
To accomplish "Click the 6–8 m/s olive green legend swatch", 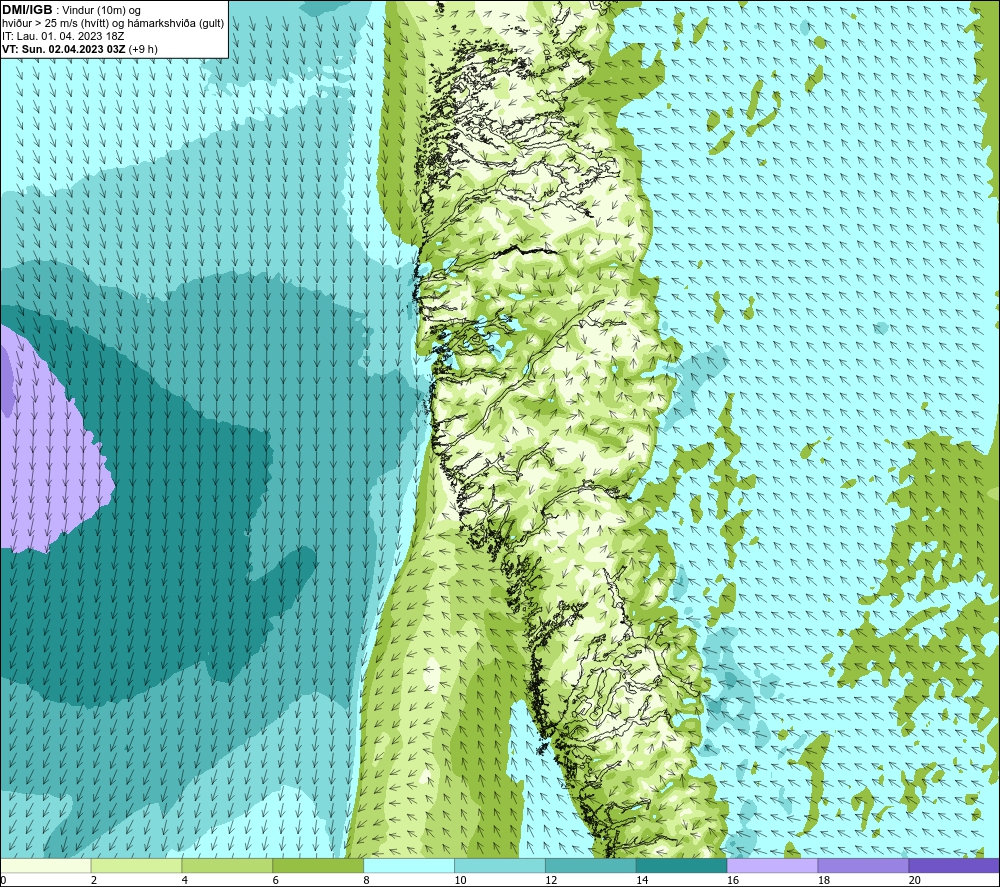I will point(318,865).
